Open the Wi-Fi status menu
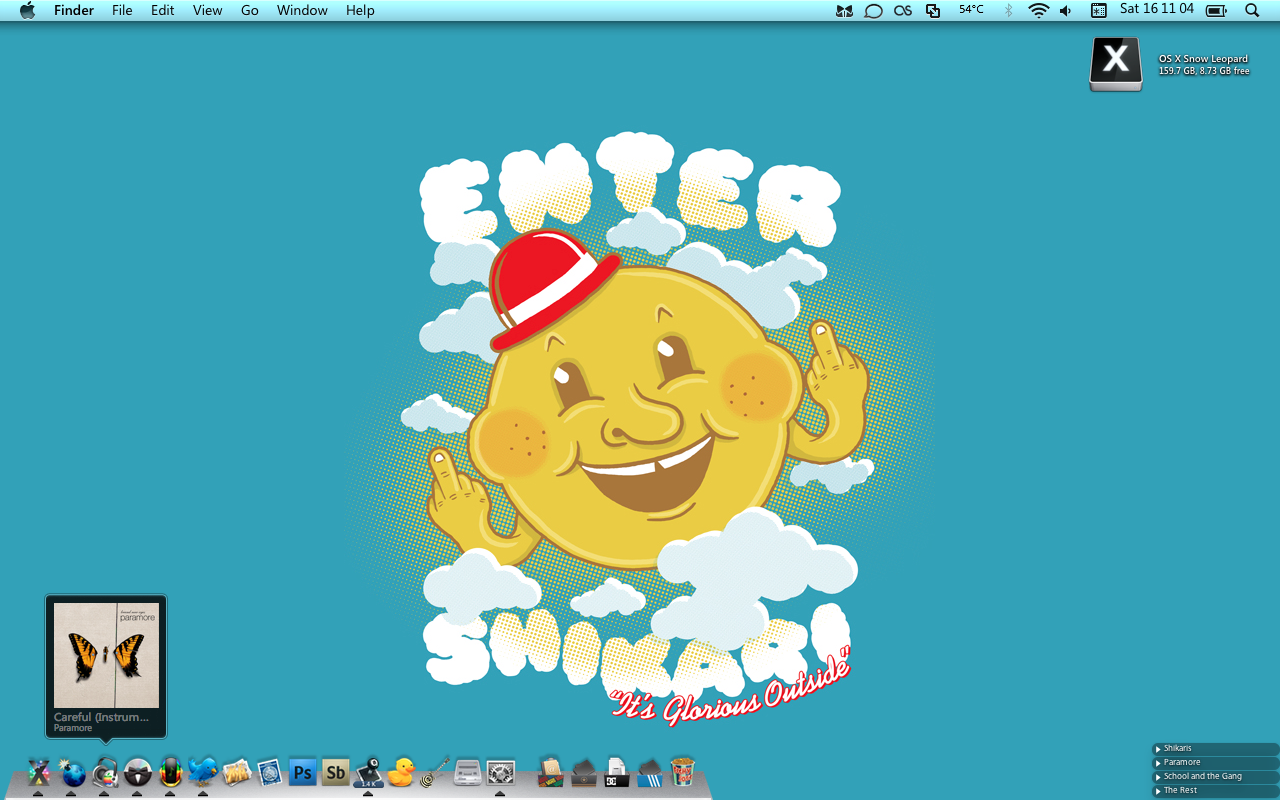 pos(1039,10)
